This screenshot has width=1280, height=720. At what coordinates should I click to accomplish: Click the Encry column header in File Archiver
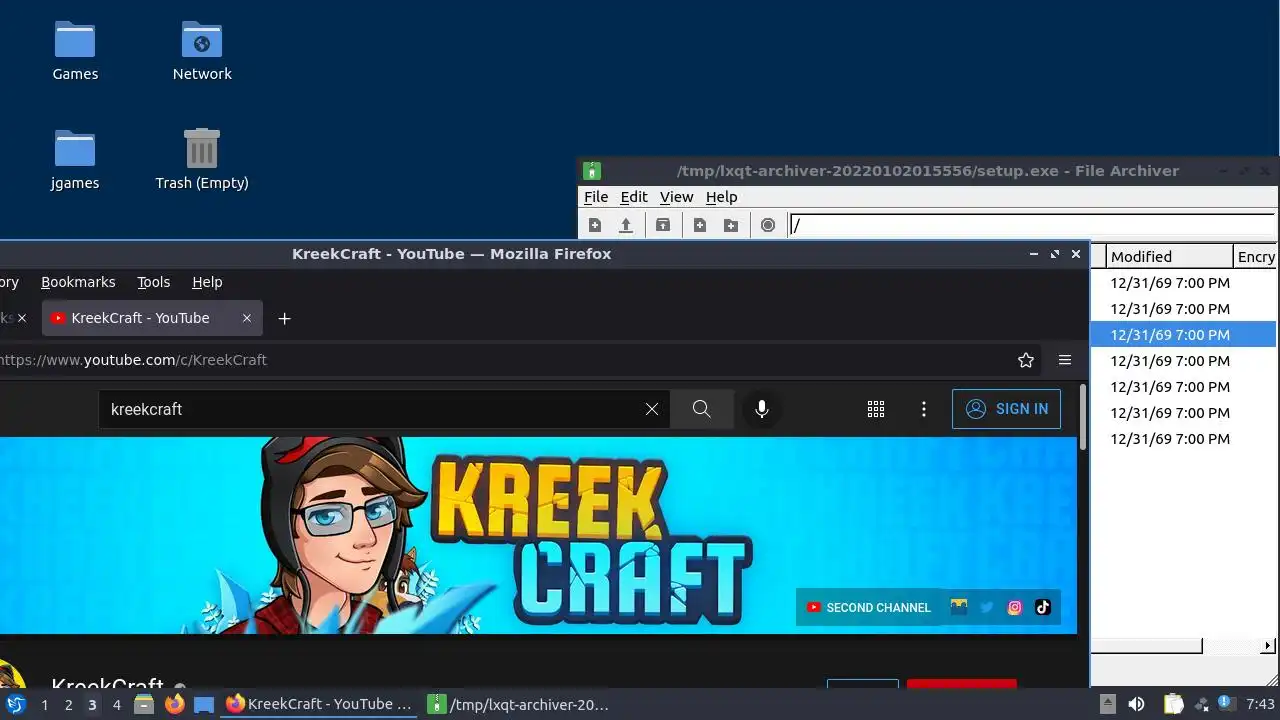[x=1256, y=257]
